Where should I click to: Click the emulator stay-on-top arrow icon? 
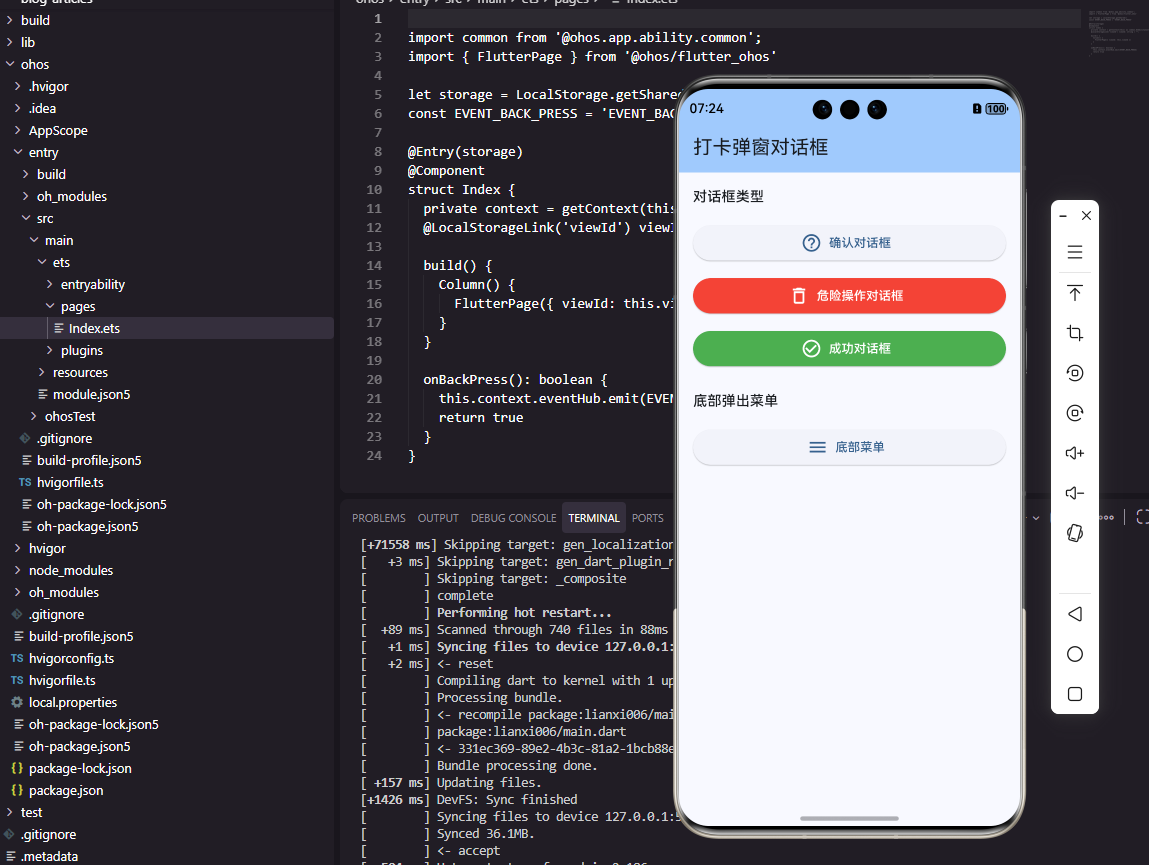coord(1074,293)
